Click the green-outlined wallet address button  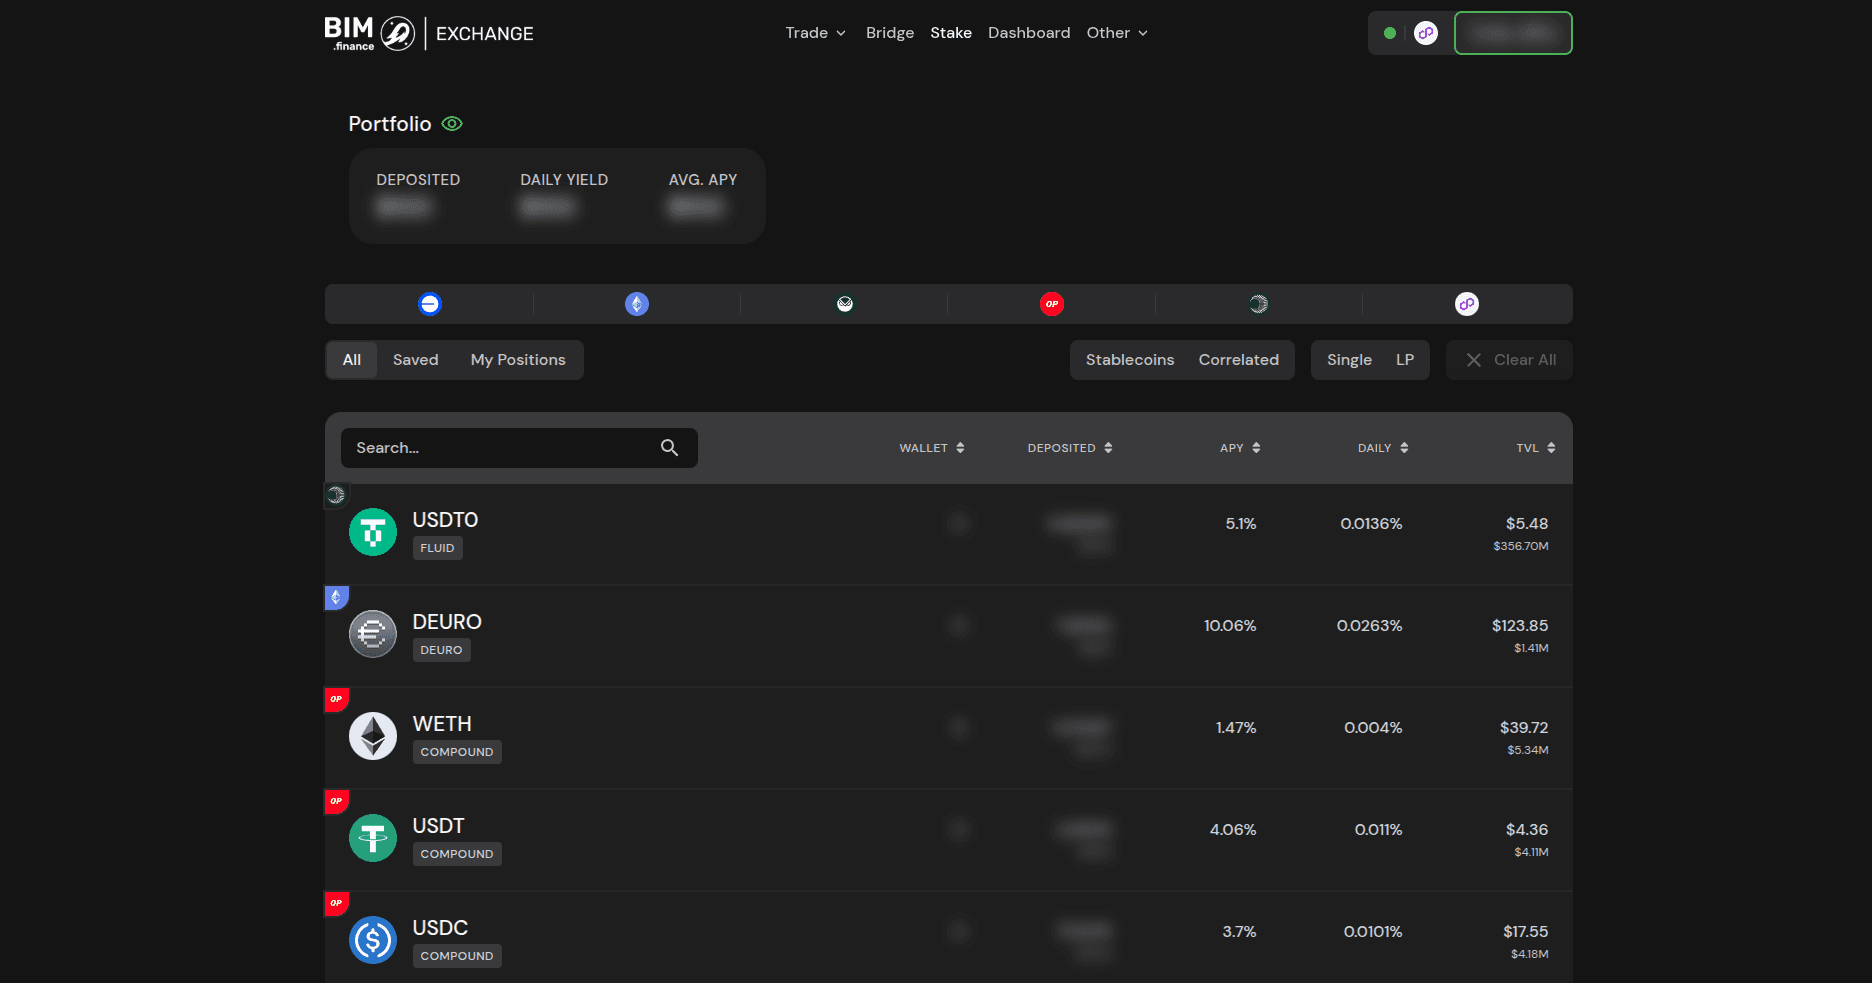click(1512, 33)
